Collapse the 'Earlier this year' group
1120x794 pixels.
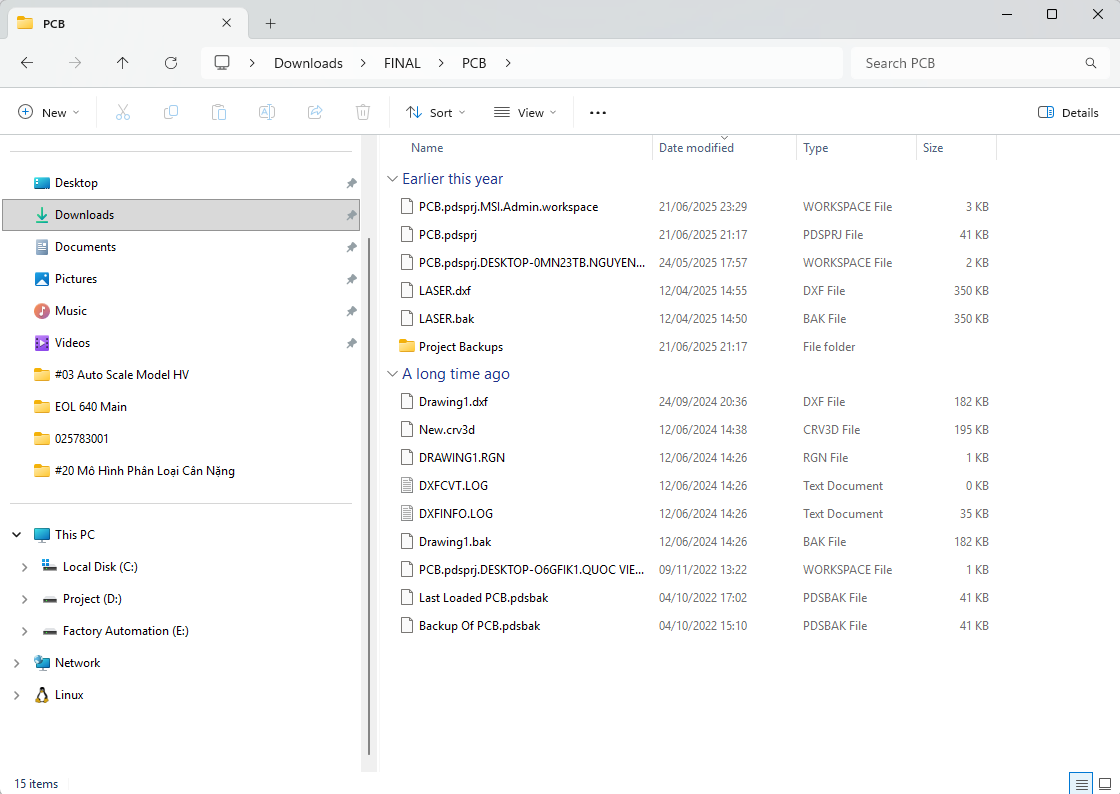click(391, 179)
